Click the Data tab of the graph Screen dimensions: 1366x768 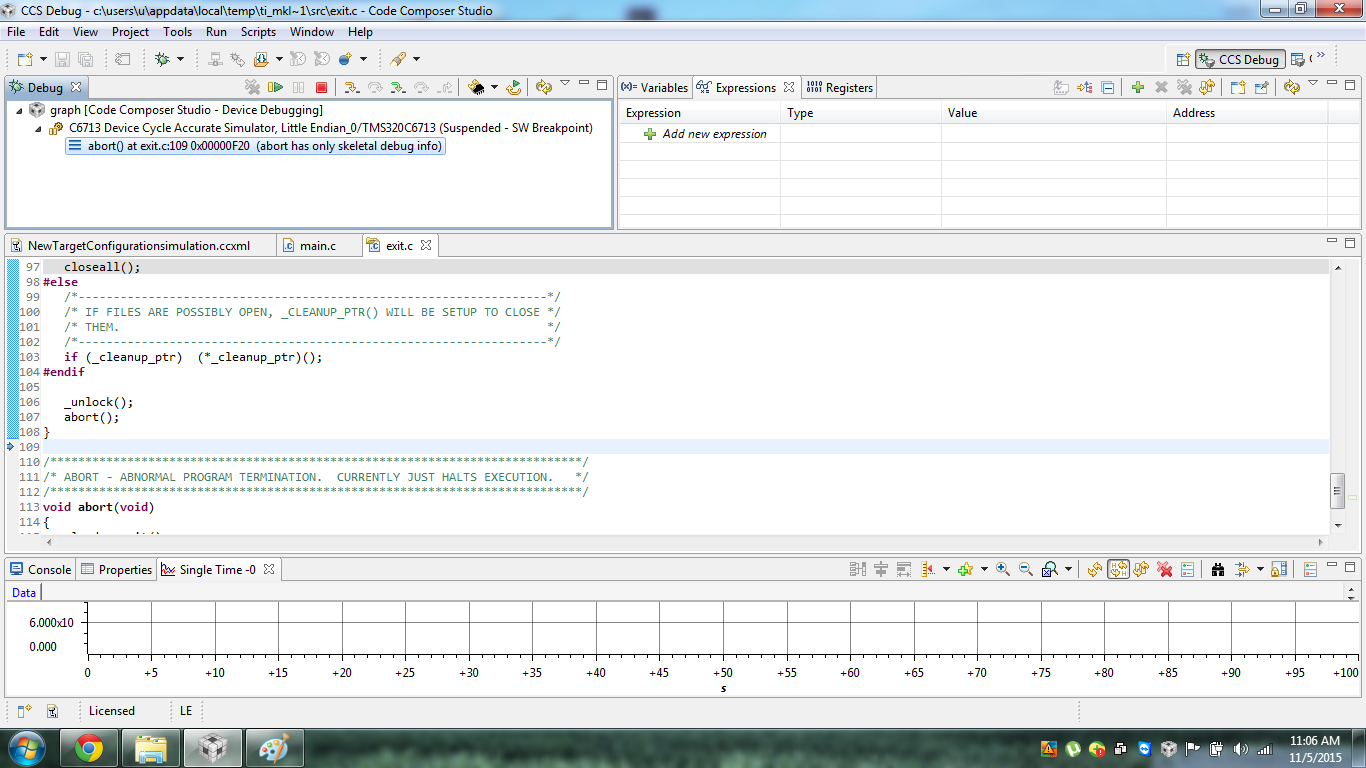tap(24, 592)
